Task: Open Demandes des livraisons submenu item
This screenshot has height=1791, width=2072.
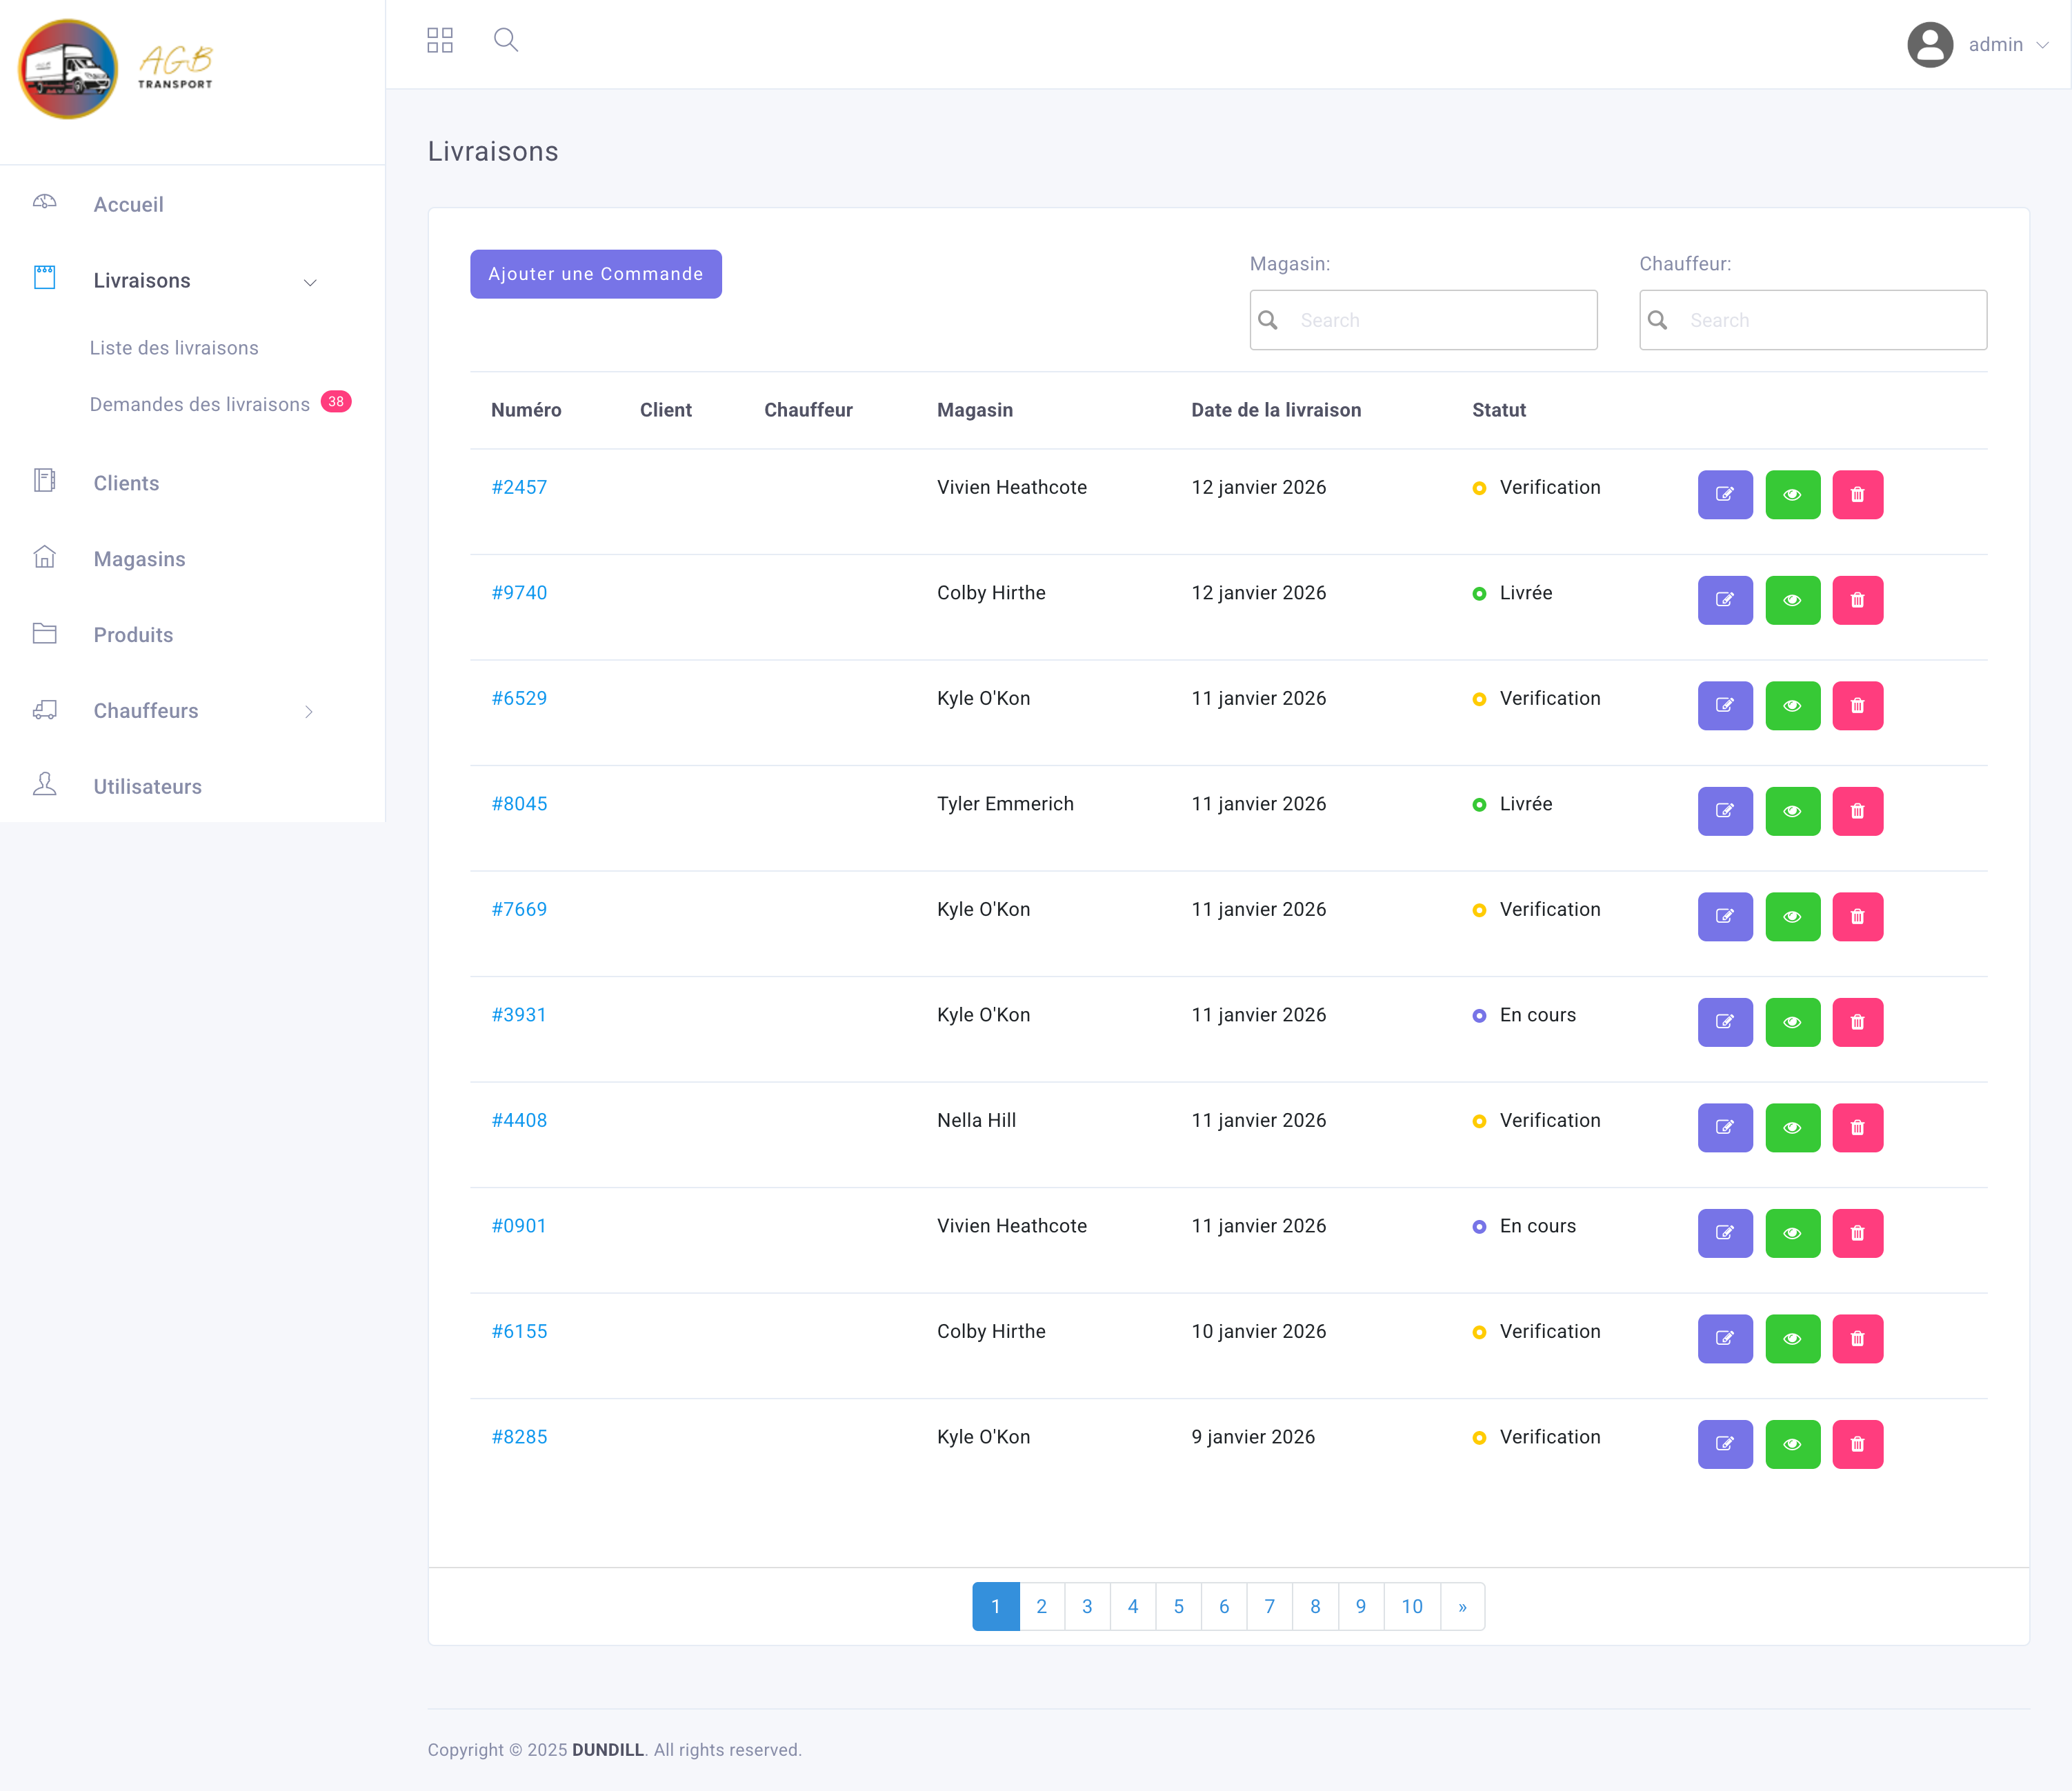Action: coord(200,404)
